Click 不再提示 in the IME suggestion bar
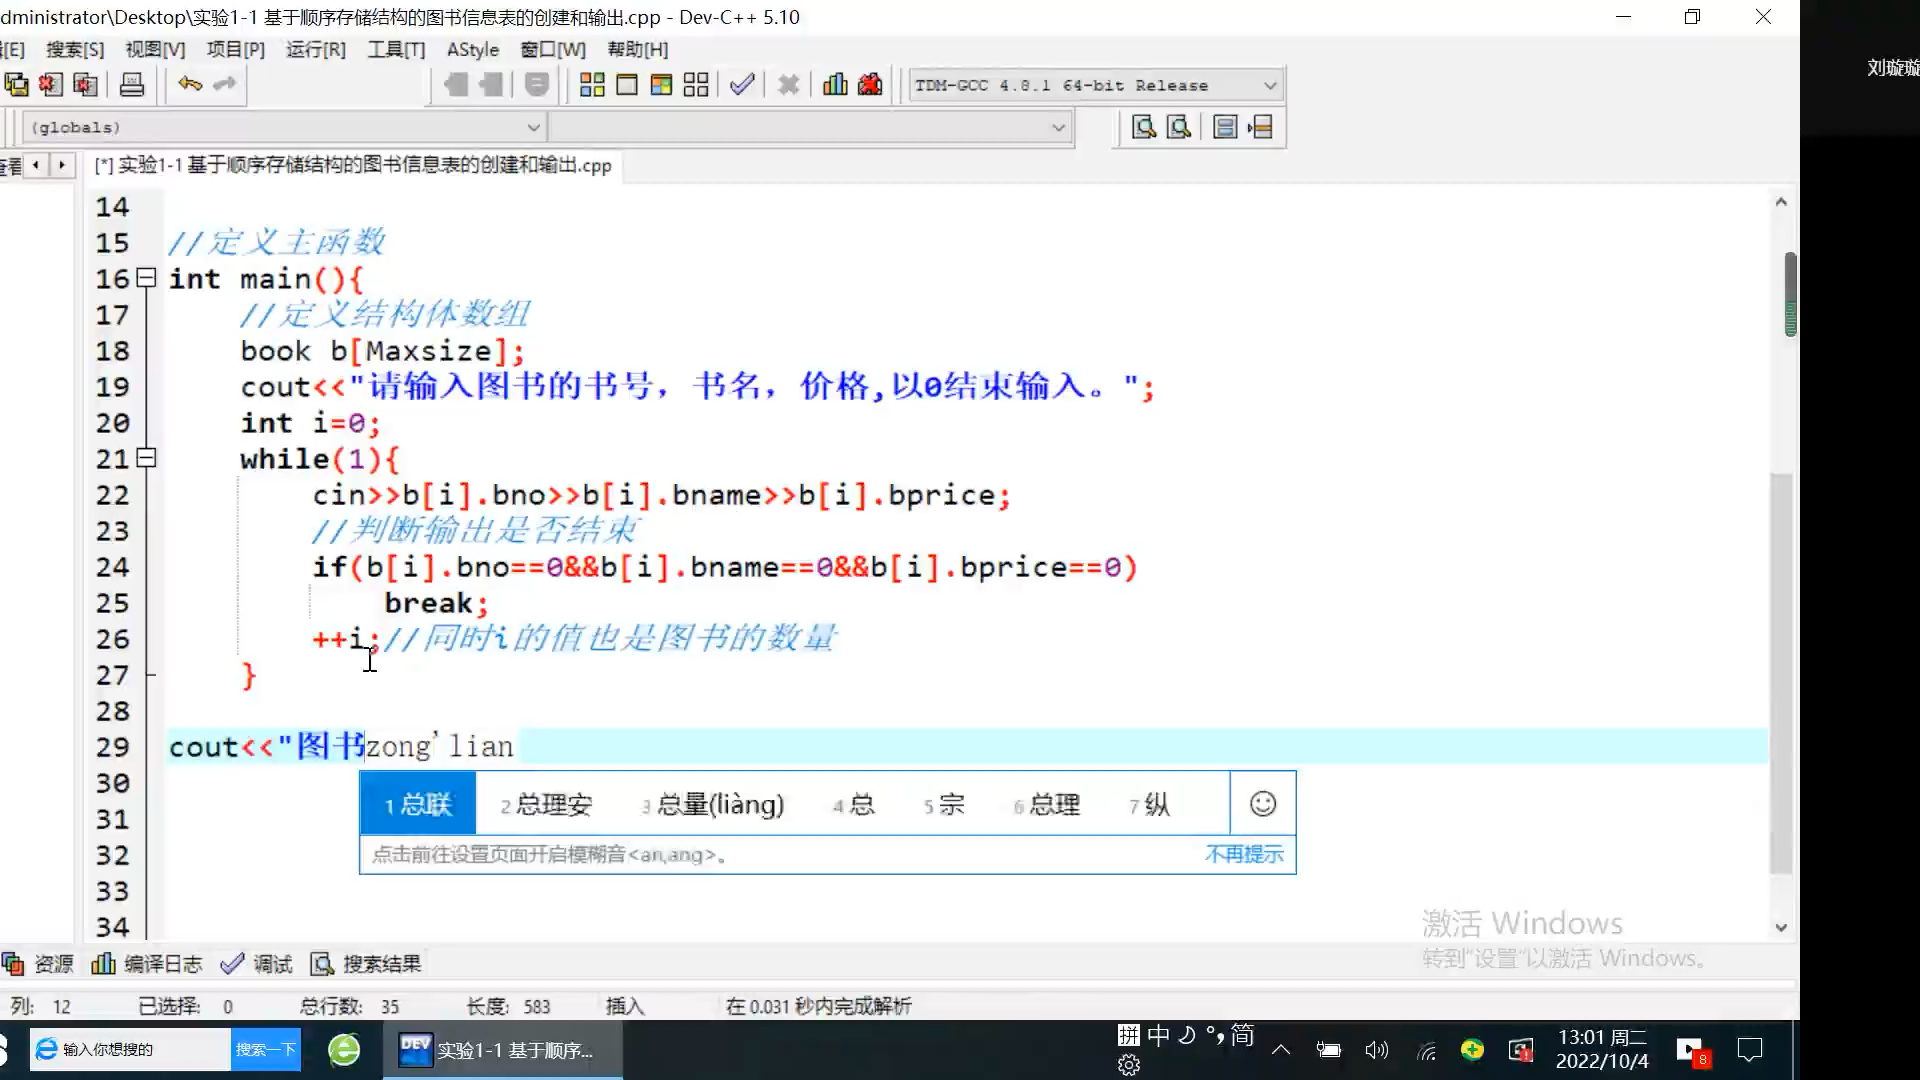The image size is (1920, 1080). 1244,854
